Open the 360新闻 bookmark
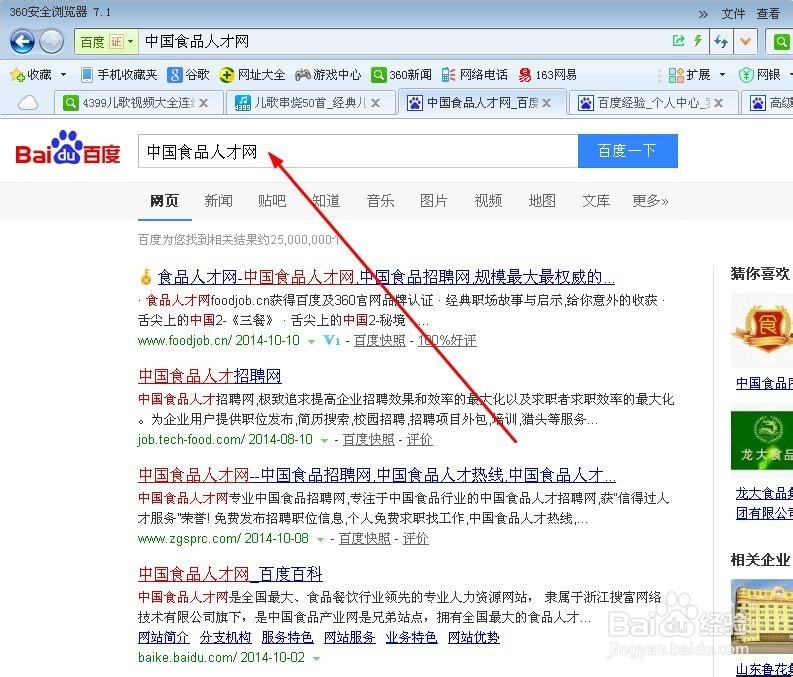This screenshot has height=677, width=793. coord(401,75)
